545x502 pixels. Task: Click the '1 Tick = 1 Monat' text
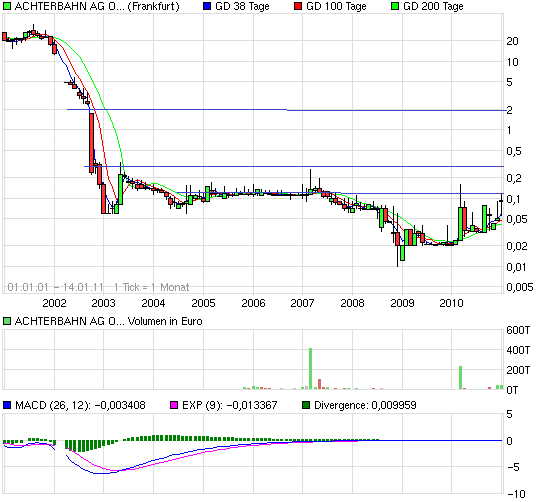(x=152, y=287)
